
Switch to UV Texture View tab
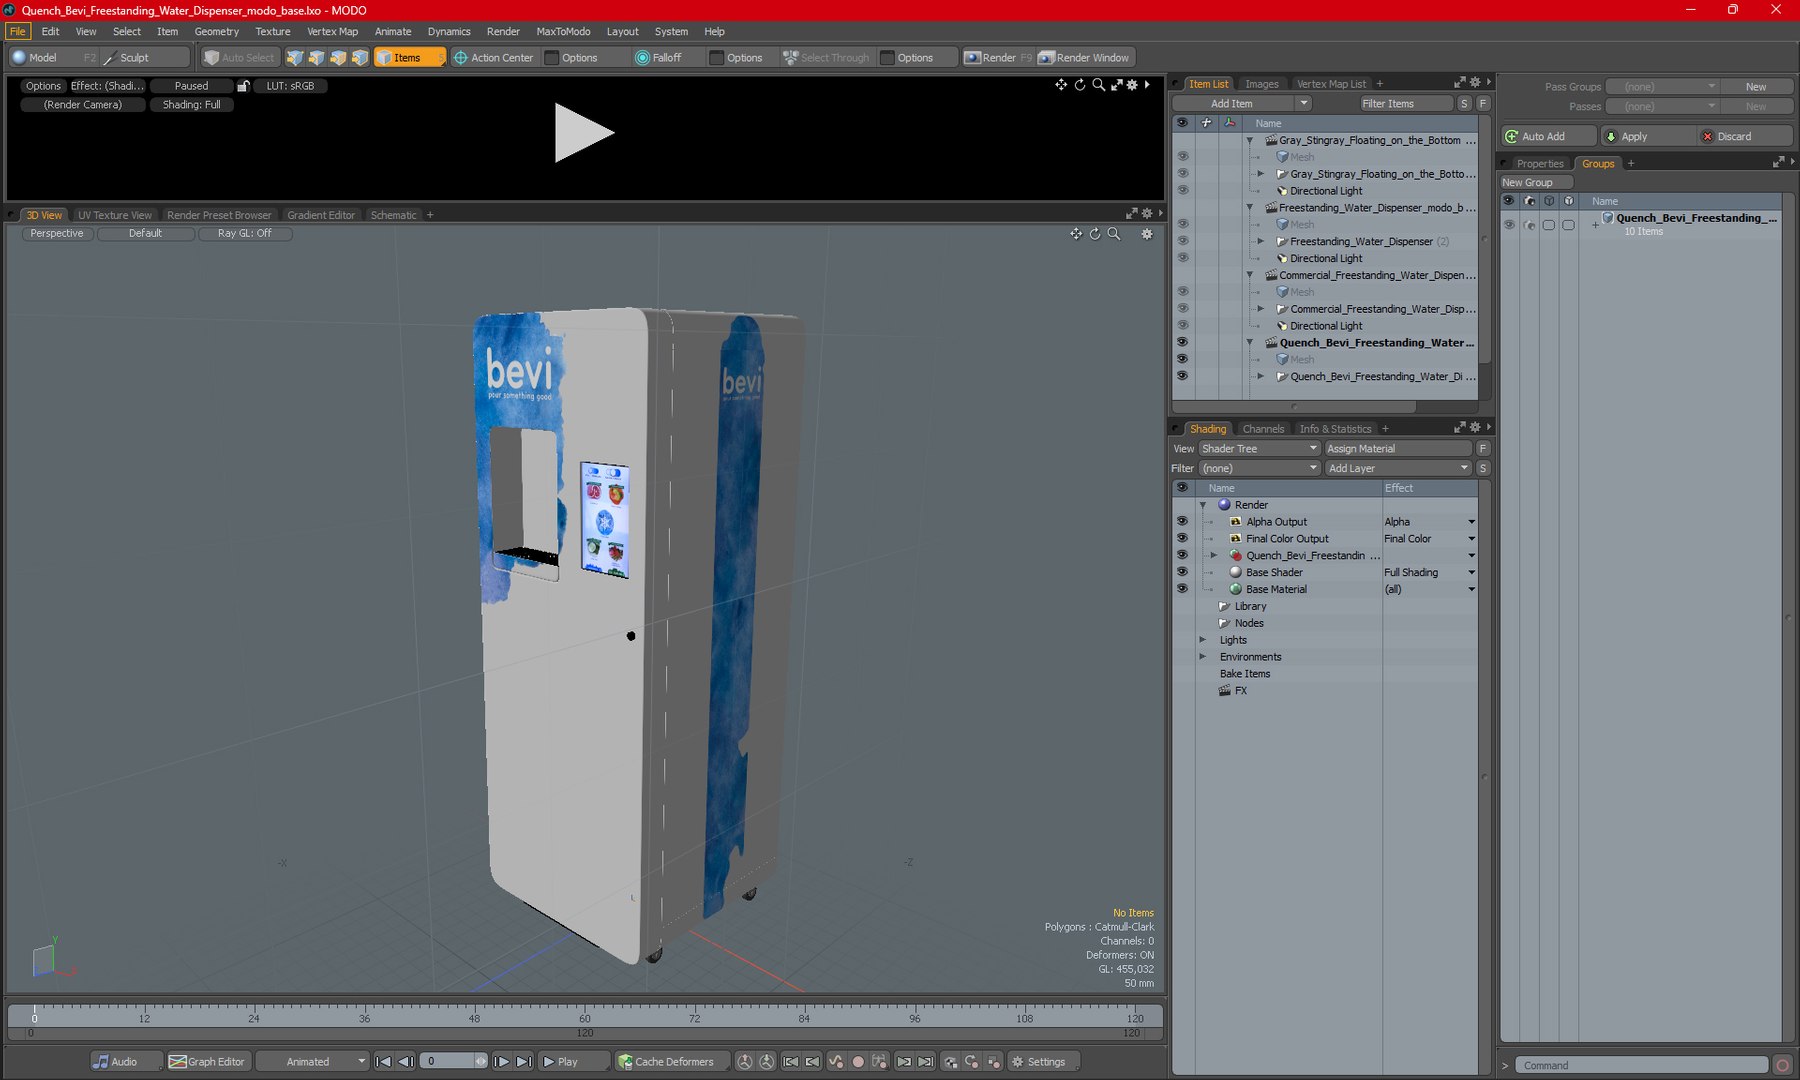click(115, 215)
